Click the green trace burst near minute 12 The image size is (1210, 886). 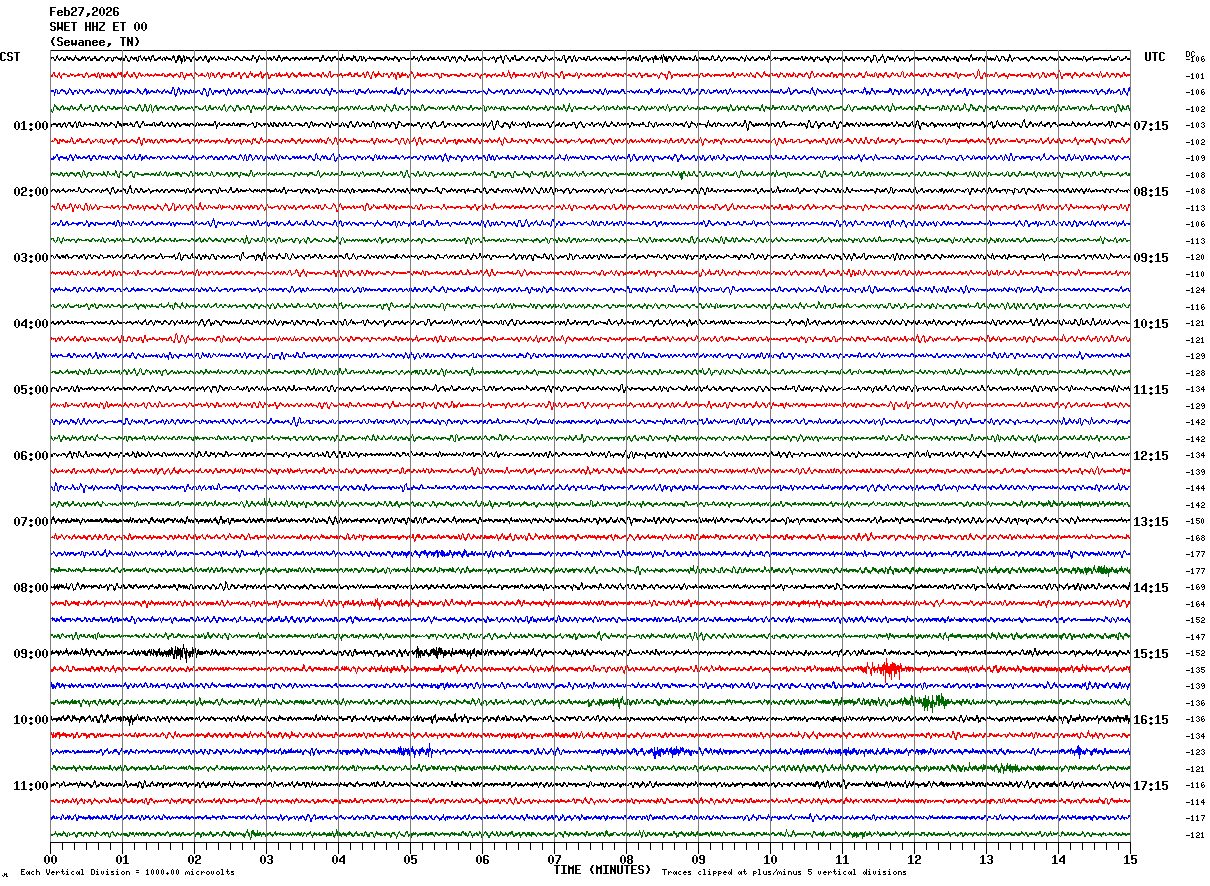[x=930, y=701]
